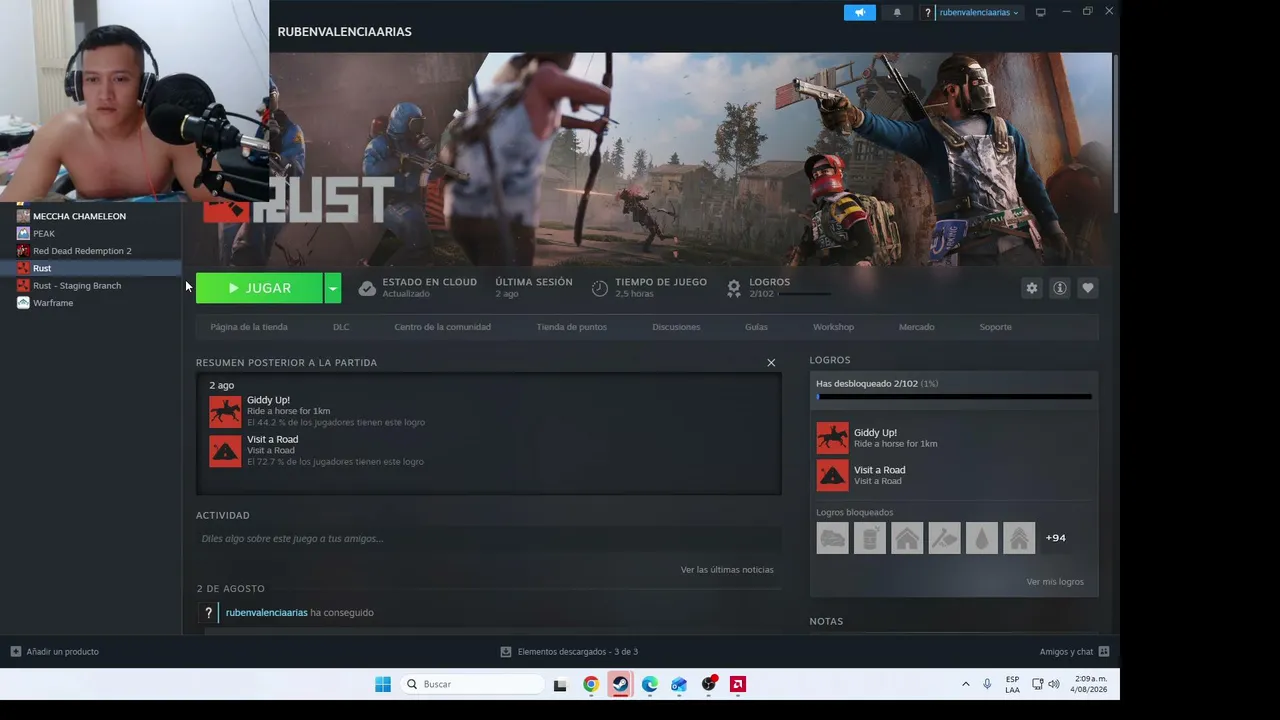Screen dimensions: 1280x720
Task: Add Rust to favorites with the heart icon
Action: click(x=1088, y=288)
